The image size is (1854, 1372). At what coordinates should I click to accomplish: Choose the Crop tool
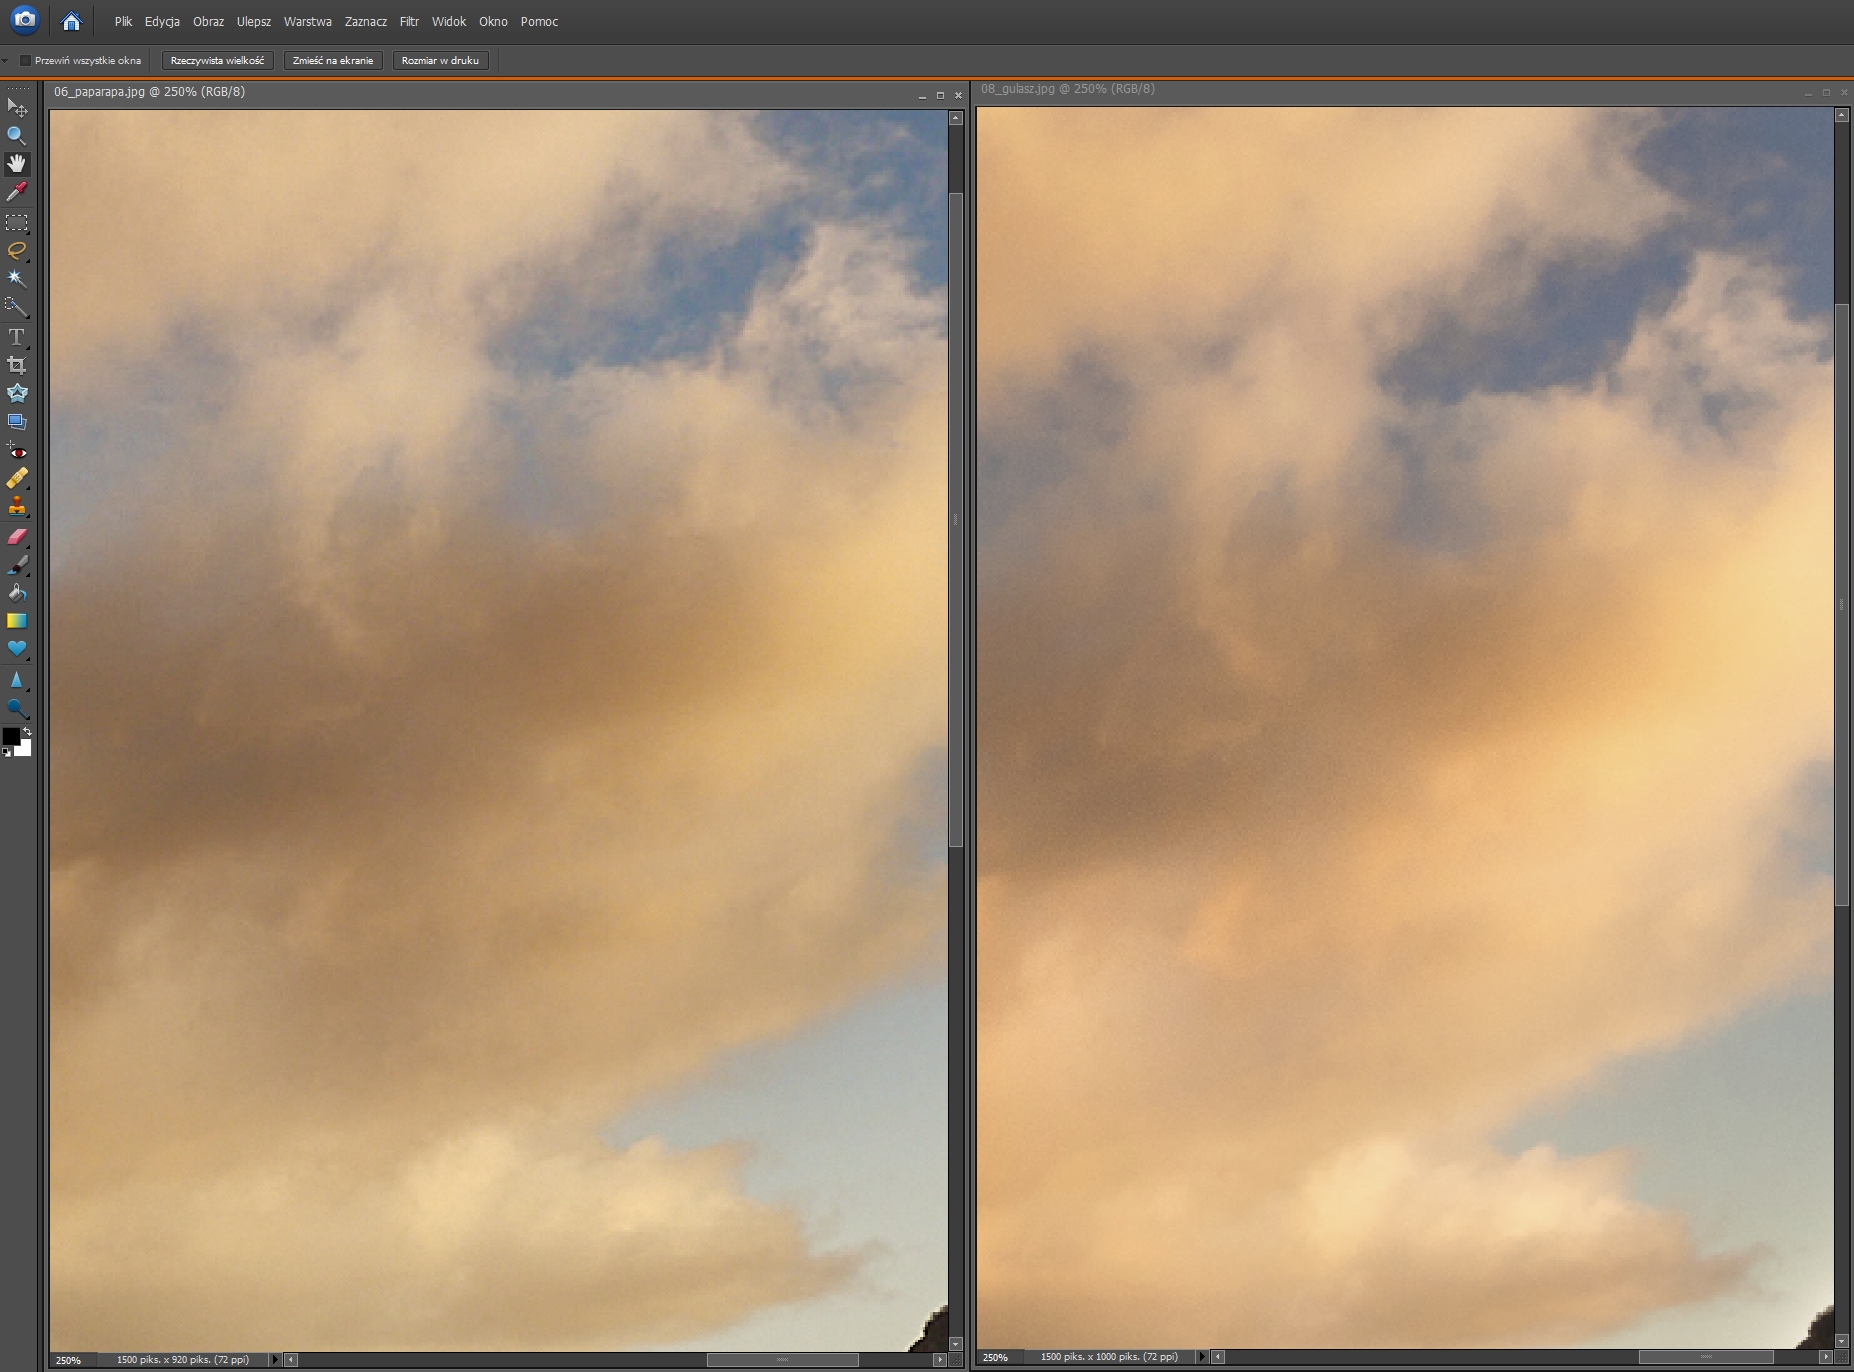pyautogui.click(x=16, y=365)
